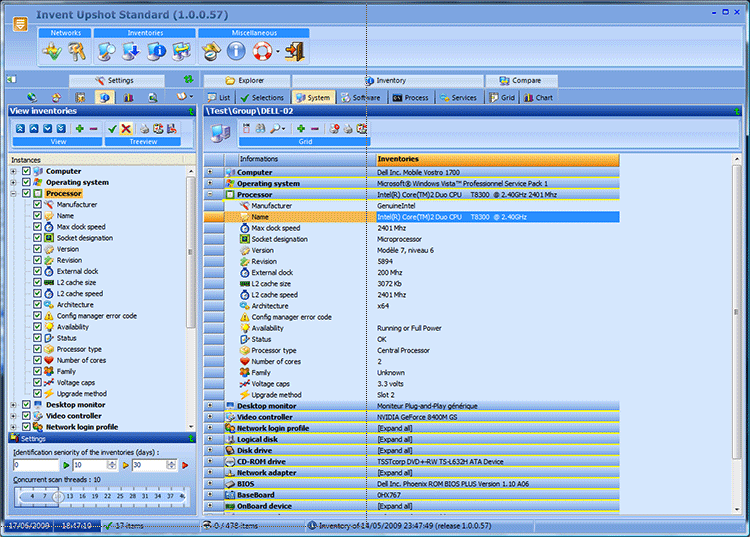Viewport: 750px width, 537px height.
Task: Click the Inventories column header
Action: [x=497, y=159]
